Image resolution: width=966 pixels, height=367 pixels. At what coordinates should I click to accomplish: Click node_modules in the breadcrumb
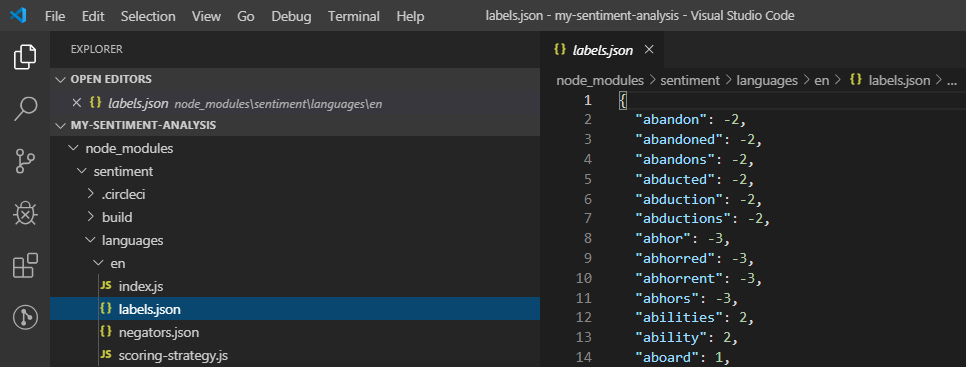tap(599, 80)
